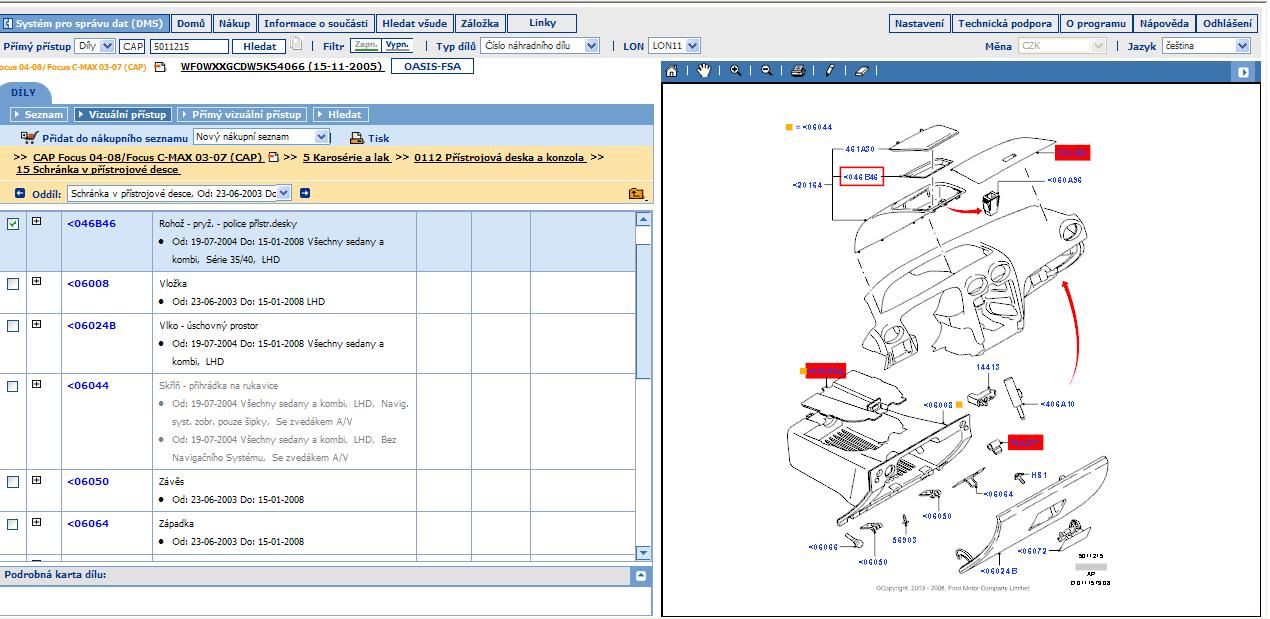Print the diagram with printer icon
Viewport: 1270px width, 619px height.
[798, 71]
